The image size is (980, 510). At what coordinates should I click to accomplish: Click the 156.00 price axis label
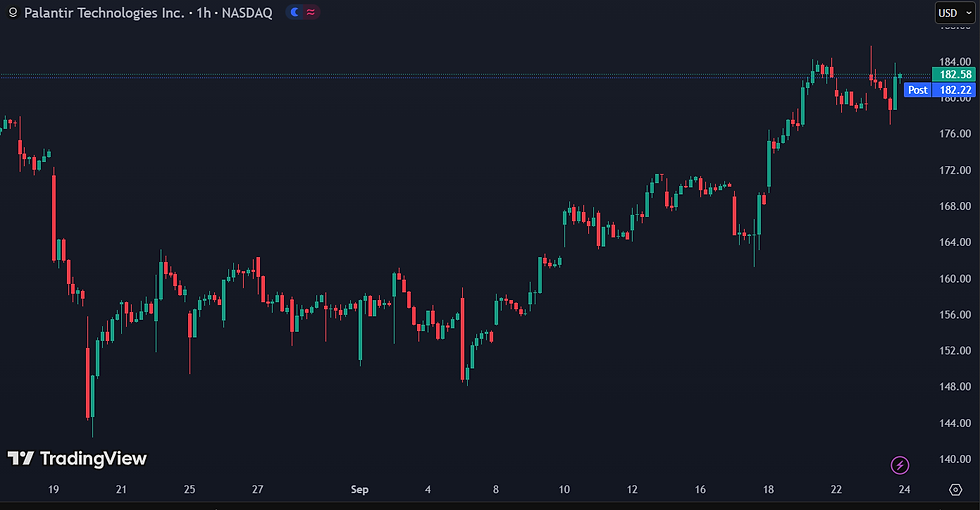point(955,314)
